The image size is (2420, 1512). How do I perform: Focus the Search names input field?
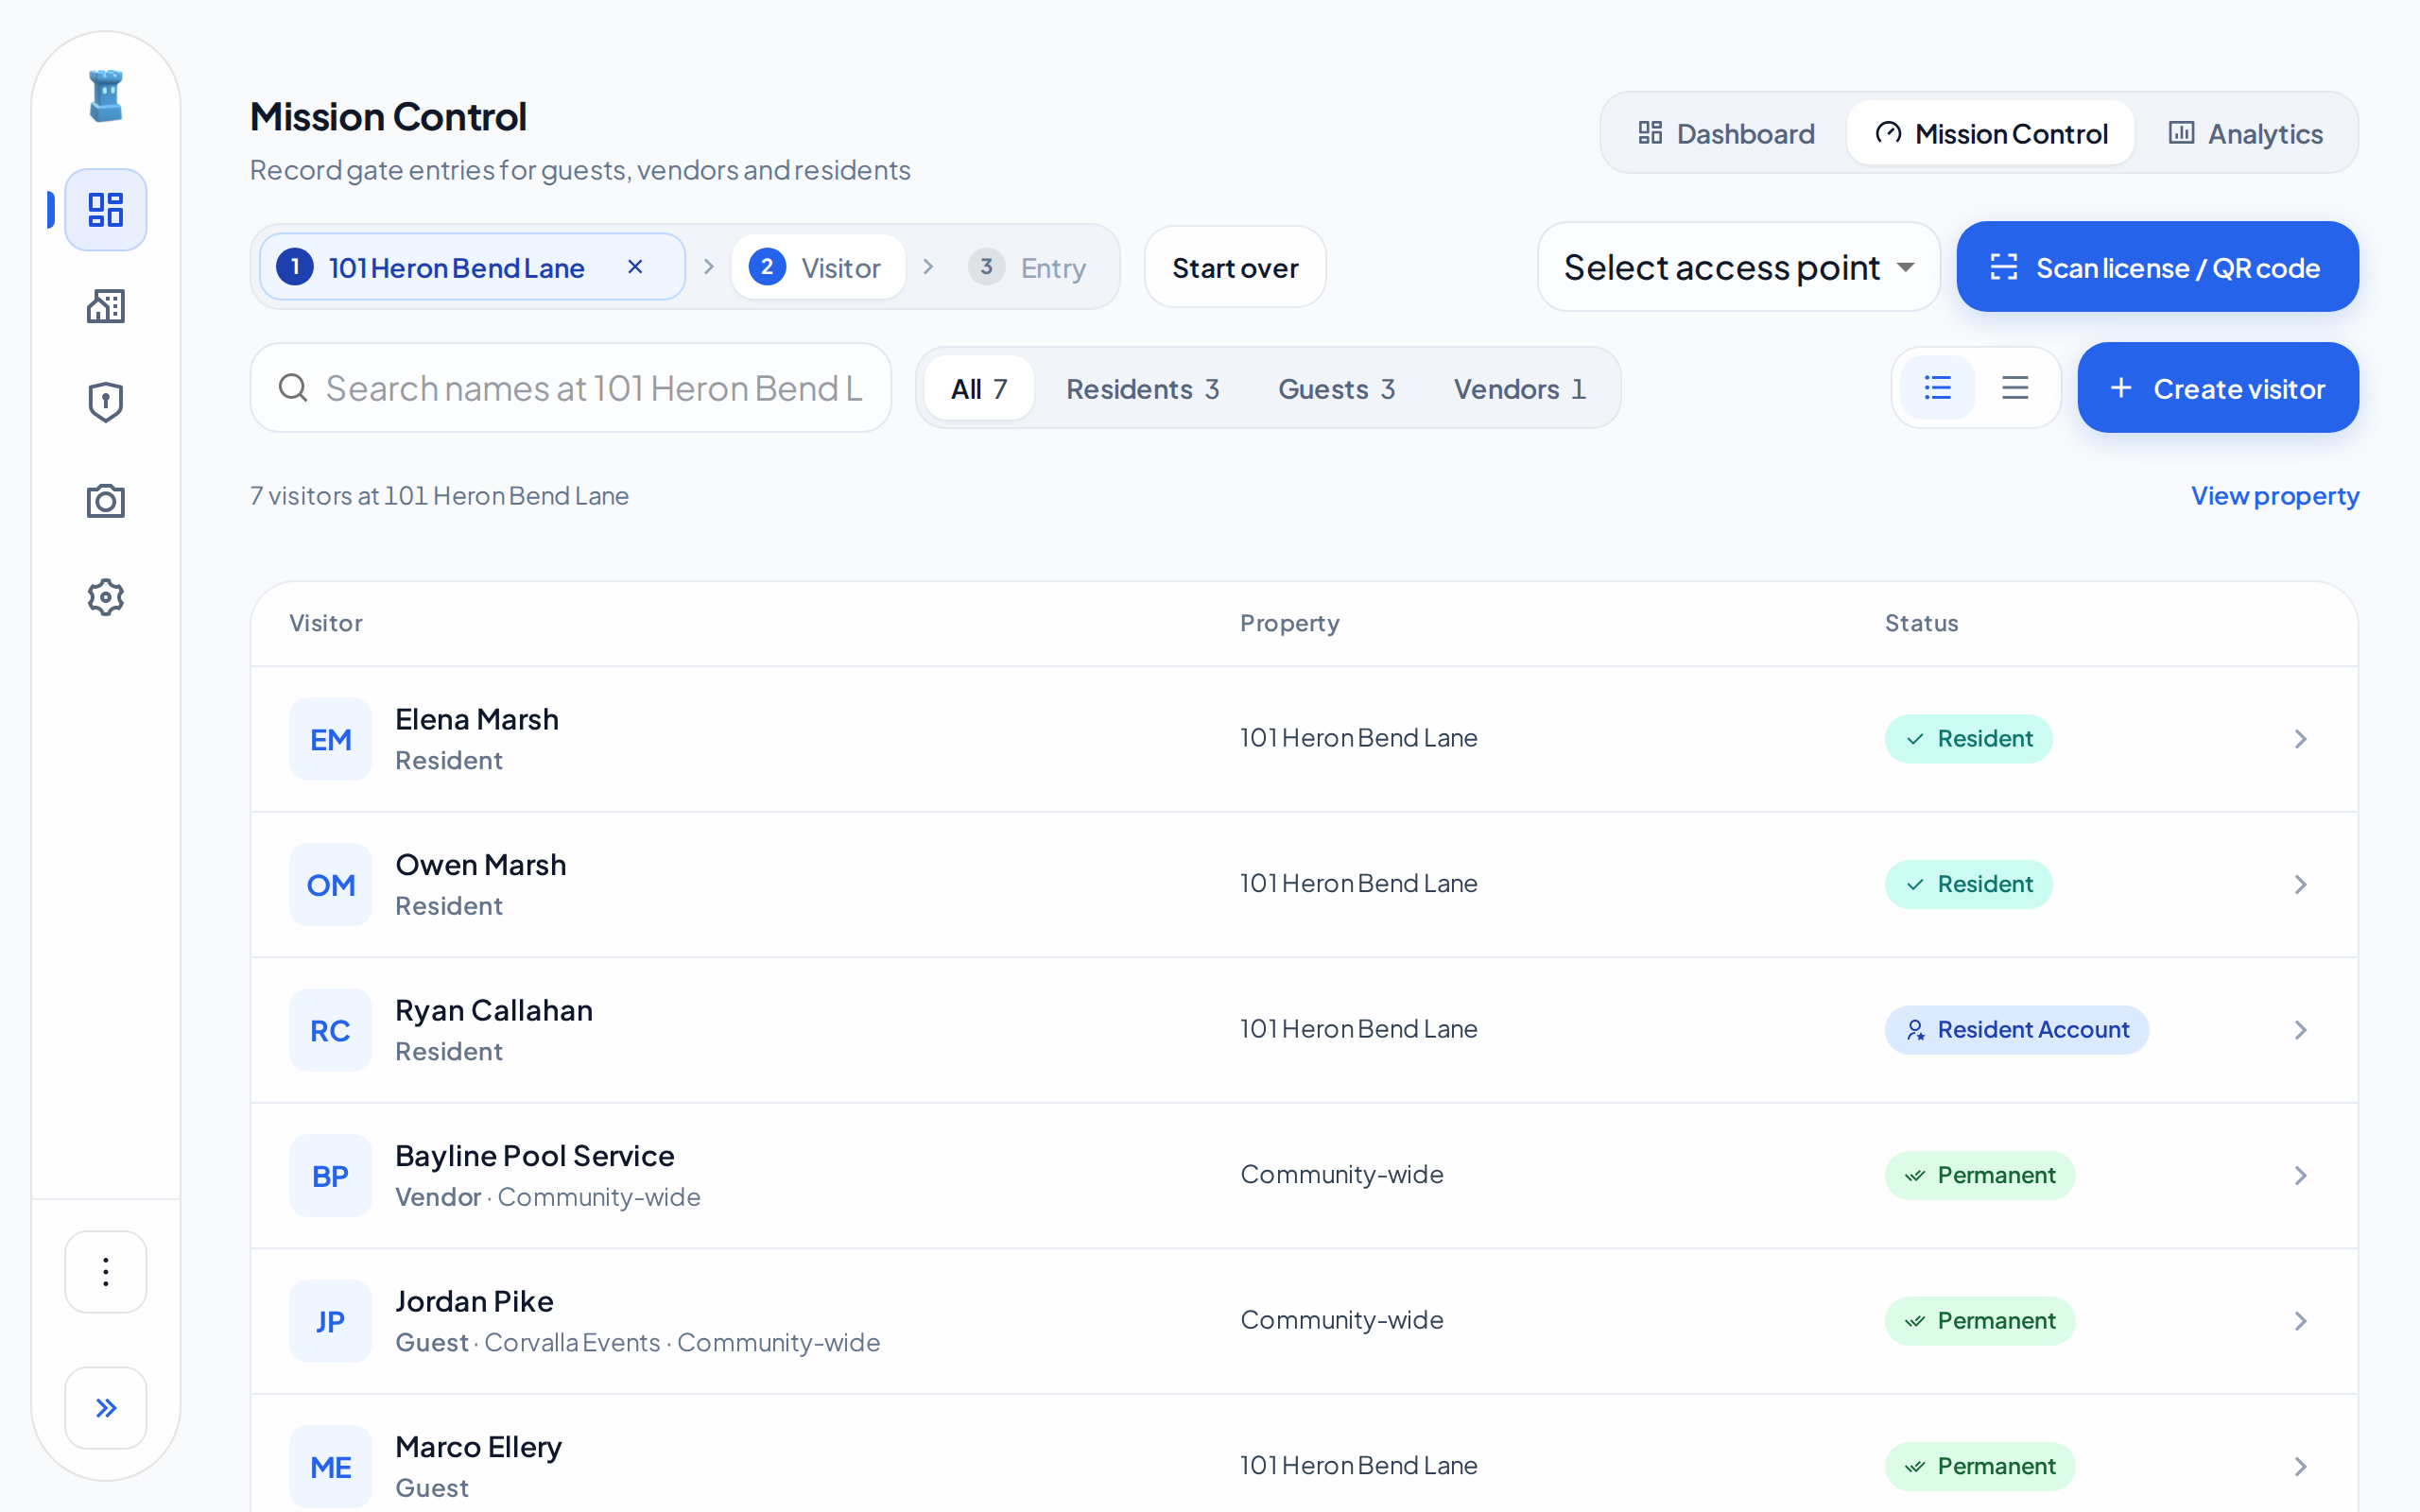[571, 388]
